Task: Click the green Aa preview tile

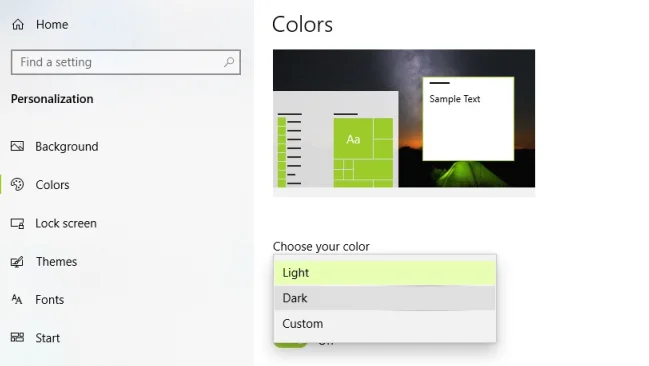Action: pyautogui.click(x=353, y=138)
